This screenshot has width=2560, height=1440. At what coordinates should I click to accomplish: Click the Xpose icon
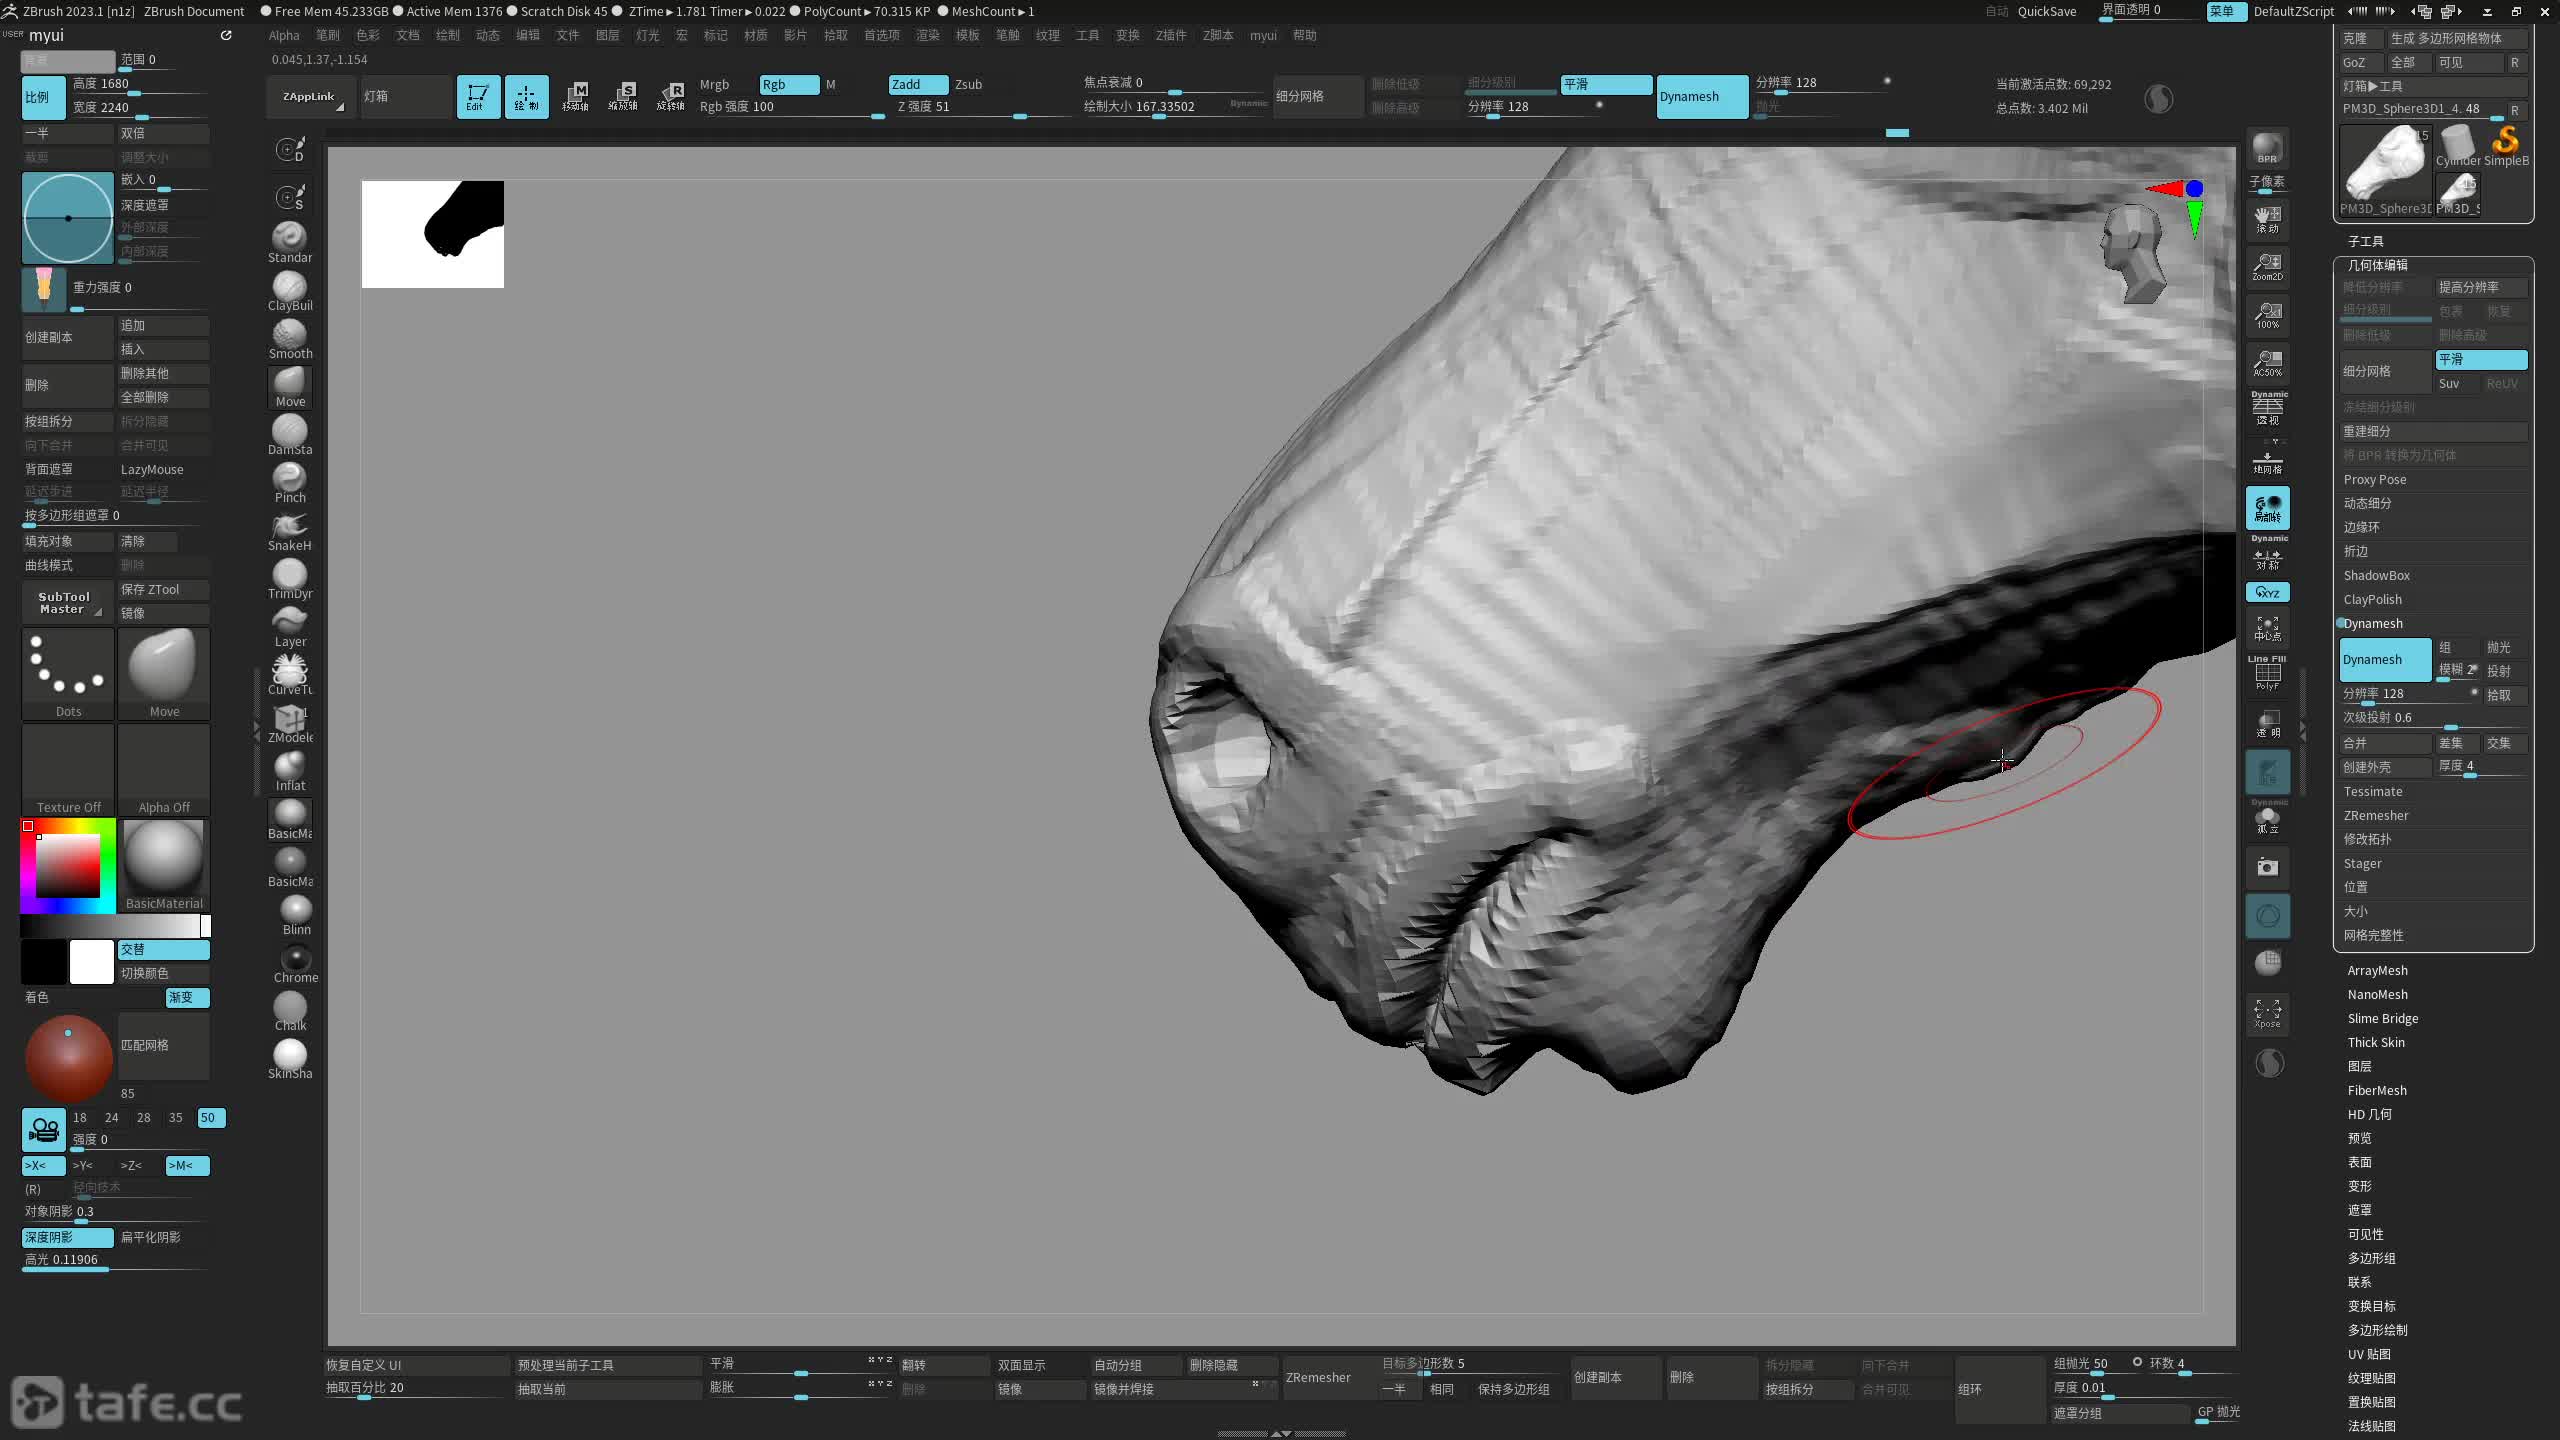point(2267,1013)
